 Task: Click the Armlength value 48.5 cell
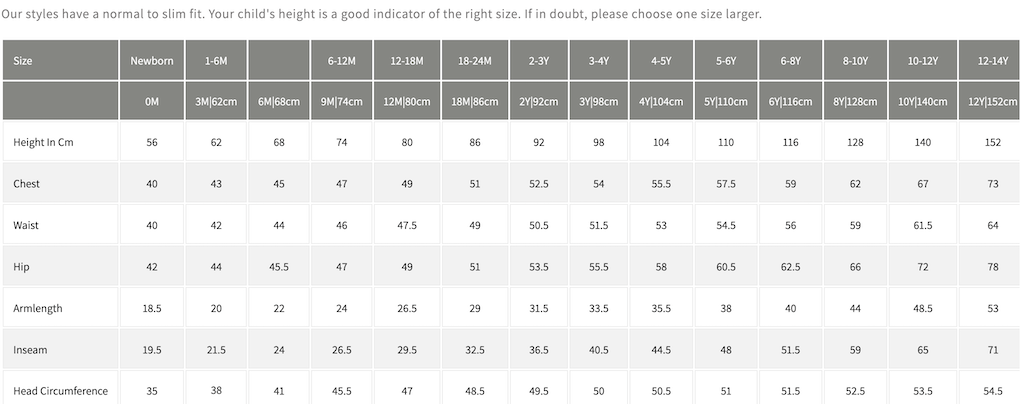point(923,308)
